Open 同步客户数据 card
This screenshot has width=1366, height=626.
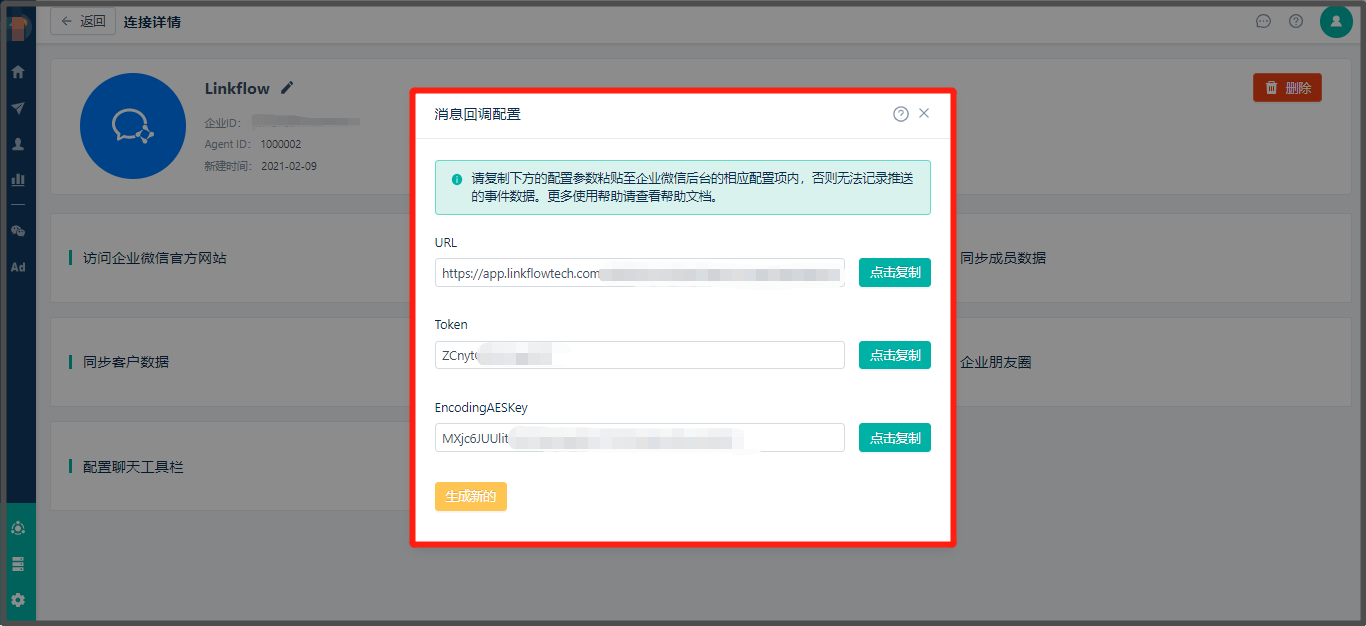click(x=230, y=362)
